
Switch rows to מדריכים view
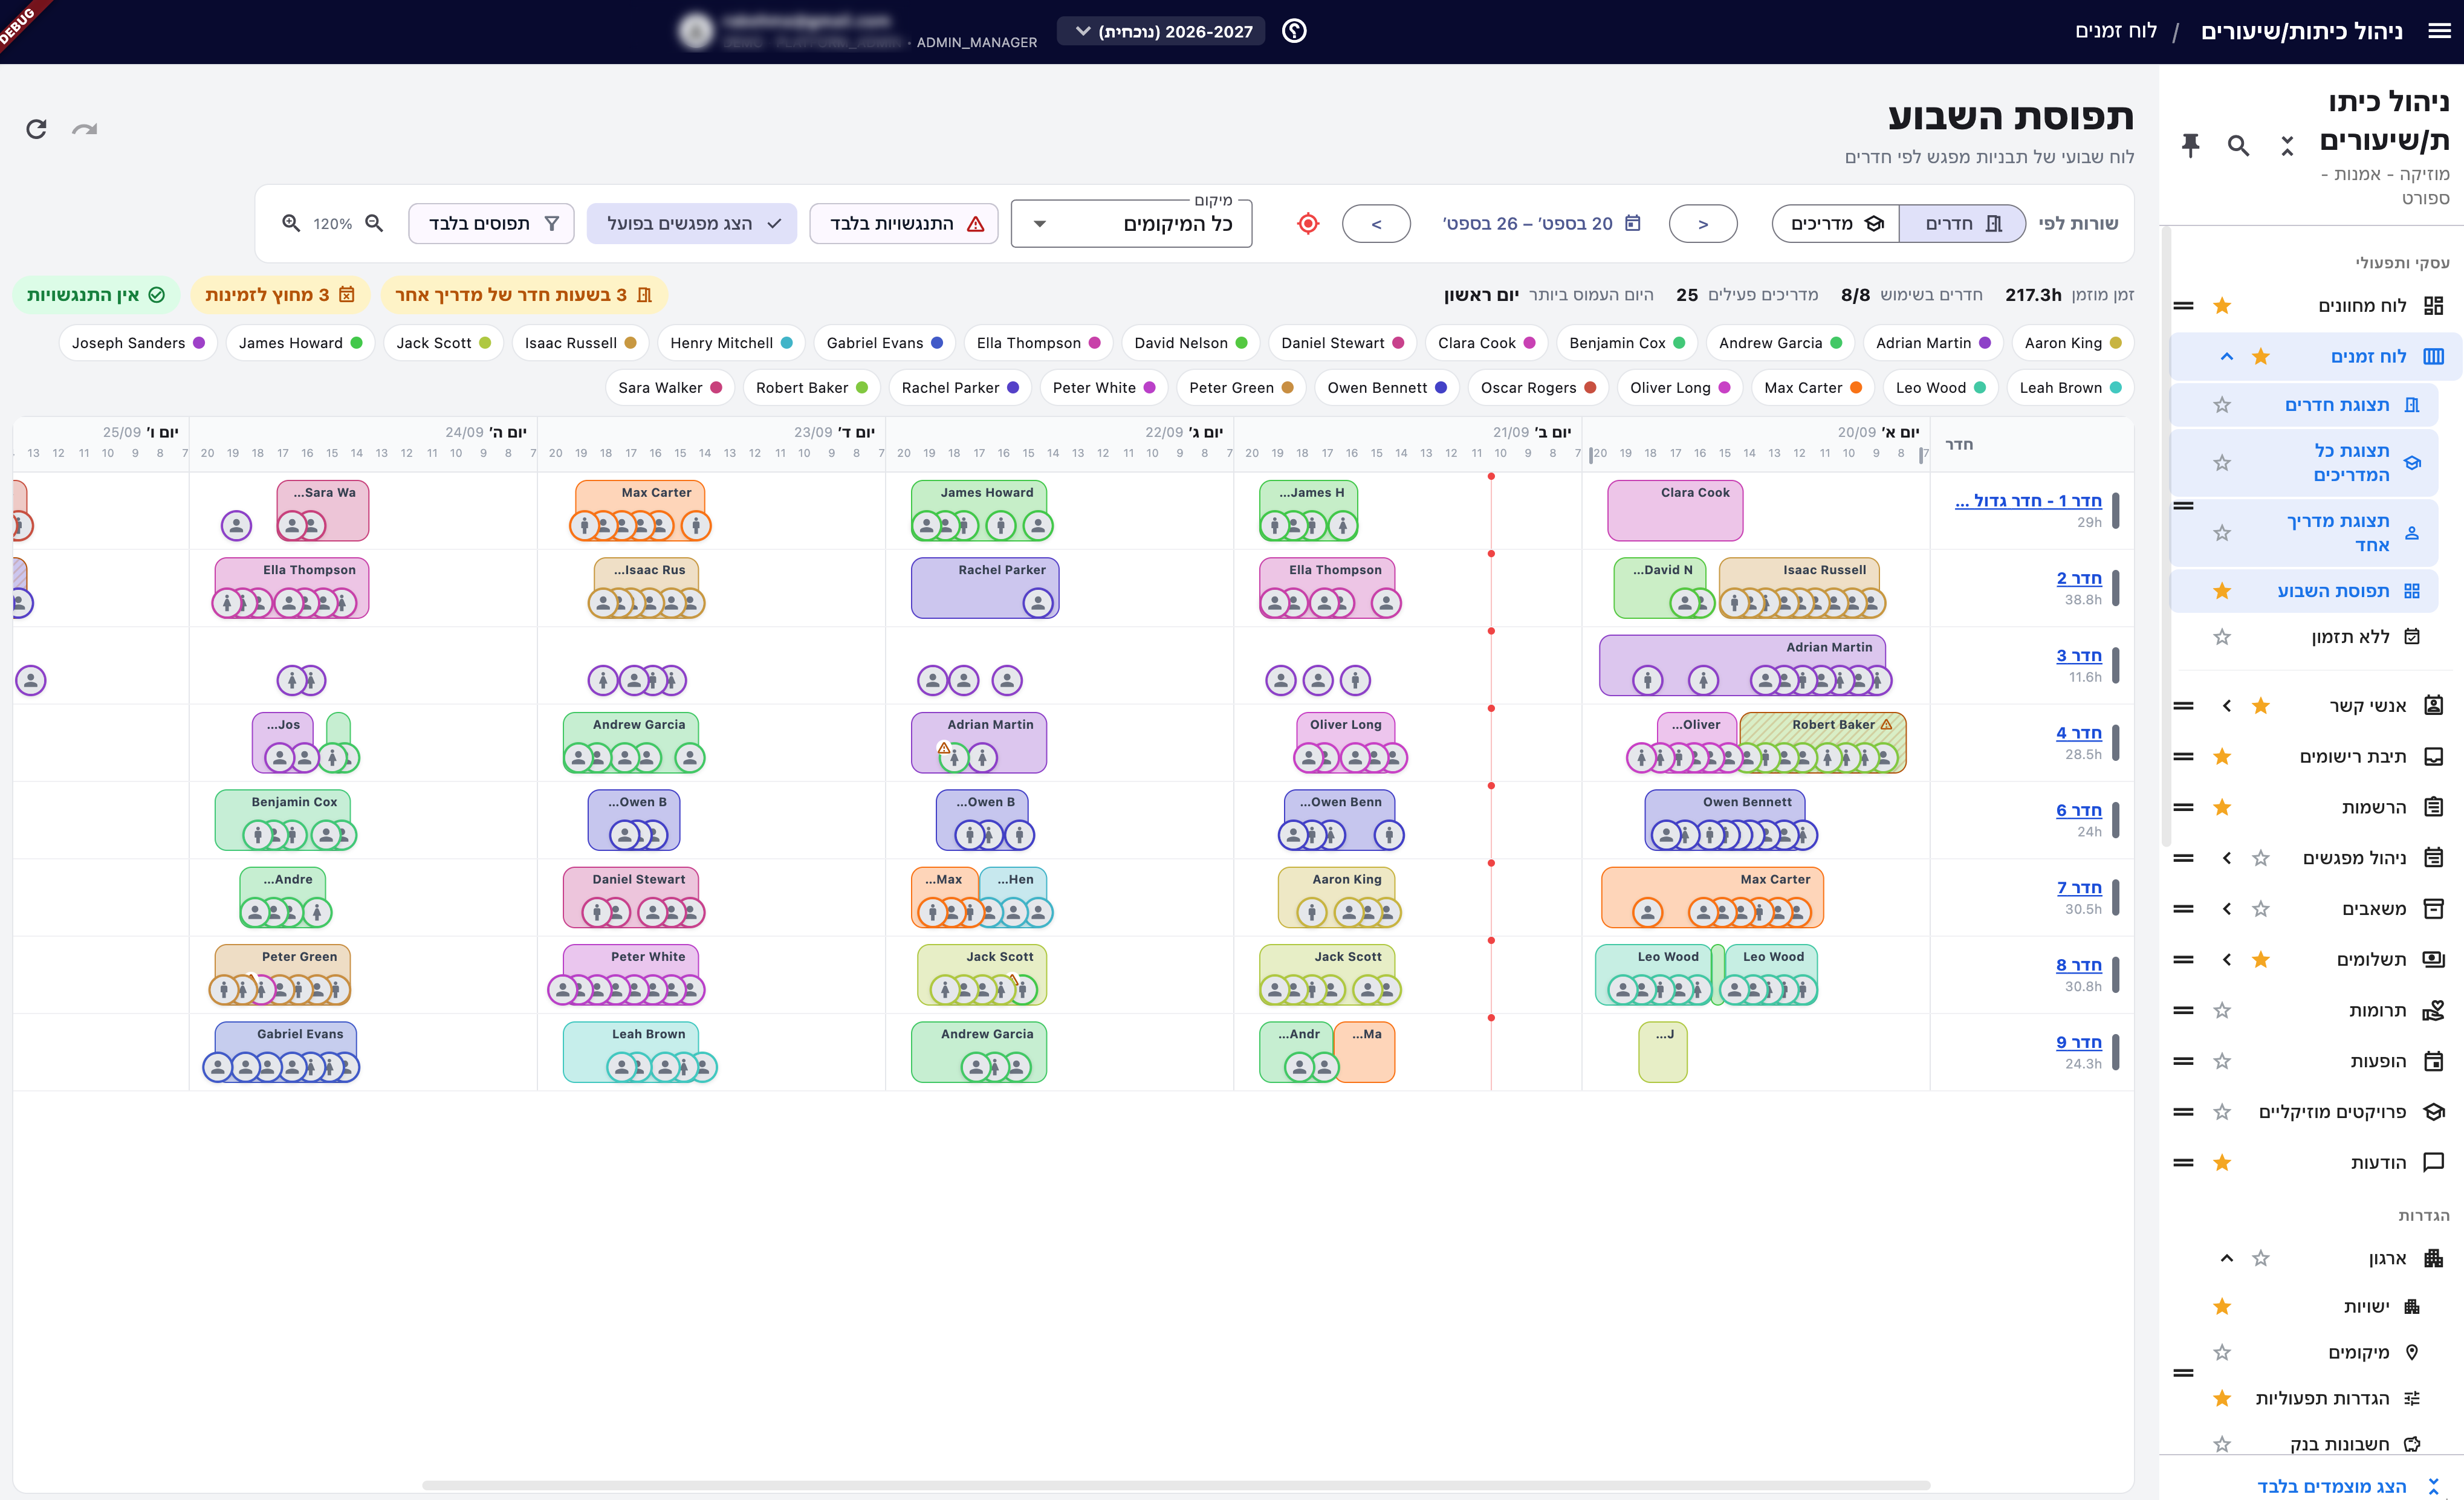pos(1836,224)
